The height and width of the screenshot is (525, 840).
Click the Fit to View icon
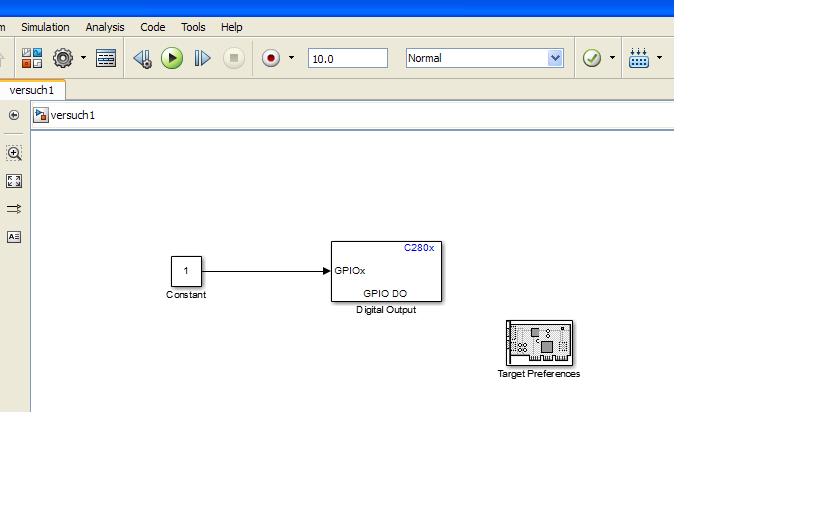tap(14, 181)
